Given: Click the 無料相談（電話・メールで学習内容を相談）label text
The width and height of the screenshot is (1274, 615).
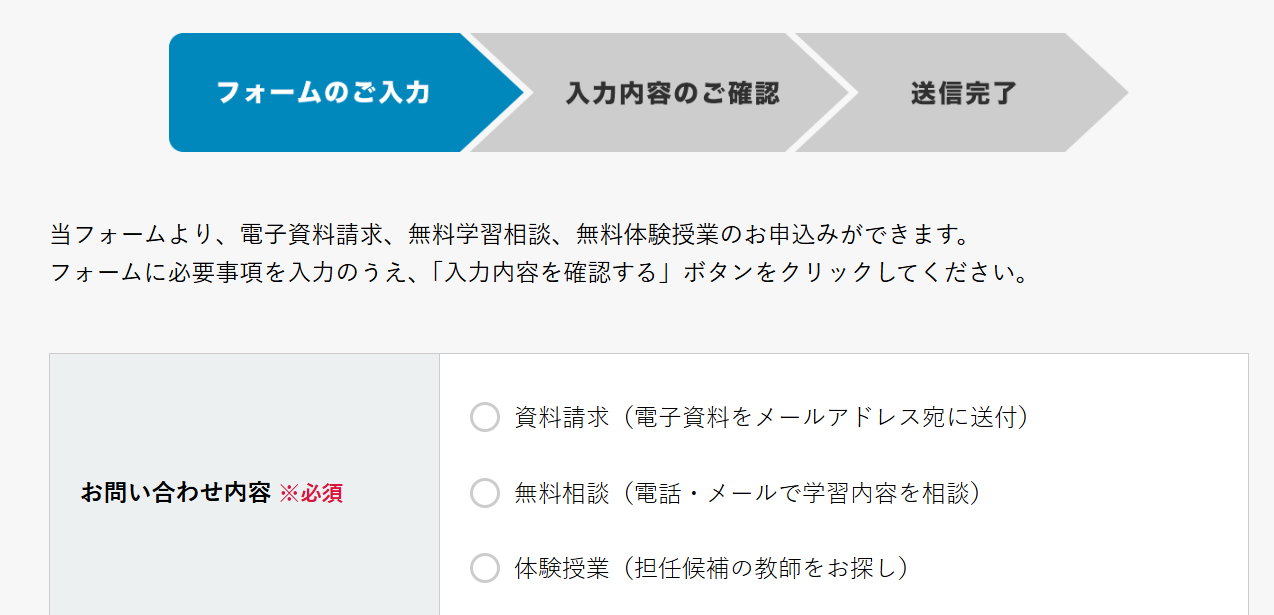Looking at the screenshot, I should tap(746, 493).
